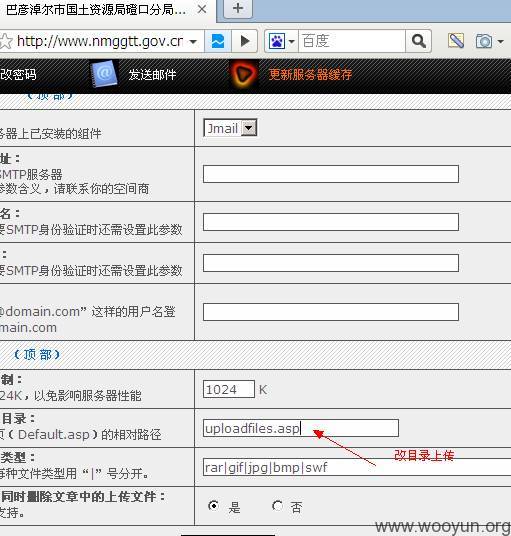
Task: Click 更新服务器缓存 menu item
Action: (x=310, y=74)
